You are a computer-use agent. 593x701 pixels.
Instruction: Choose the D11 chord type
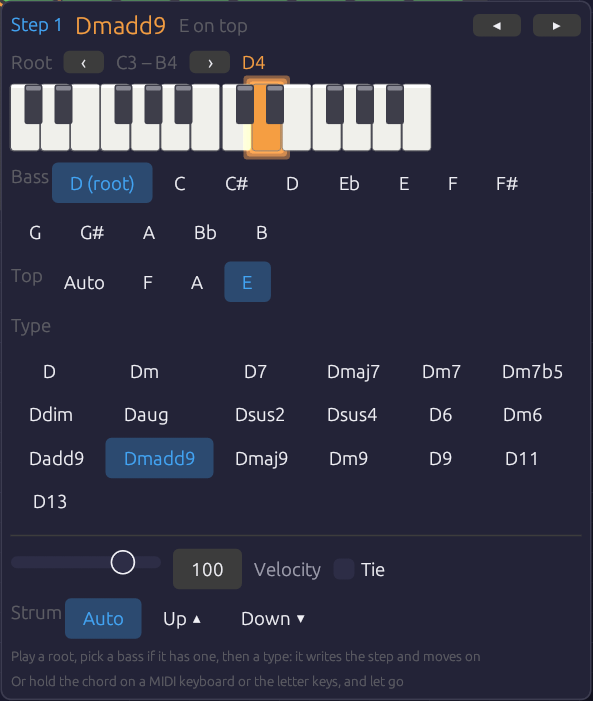[x=521, y=458]
